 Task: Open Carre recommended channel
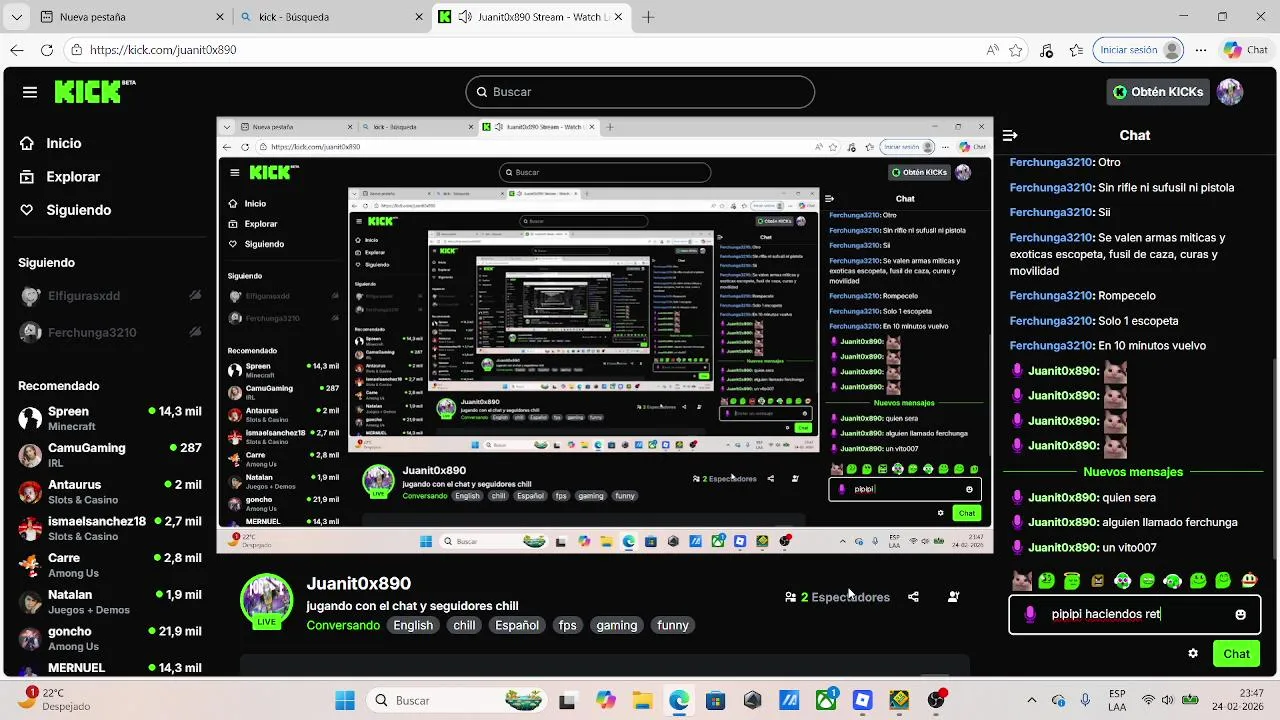tap(110, 565)
